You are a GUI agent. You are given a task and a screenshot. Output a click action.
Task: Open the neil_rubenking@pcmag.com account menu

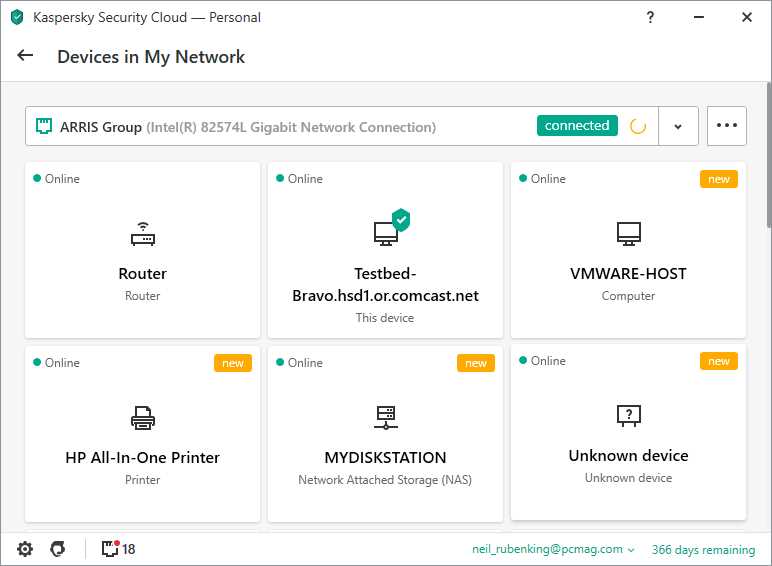[553, 549]
